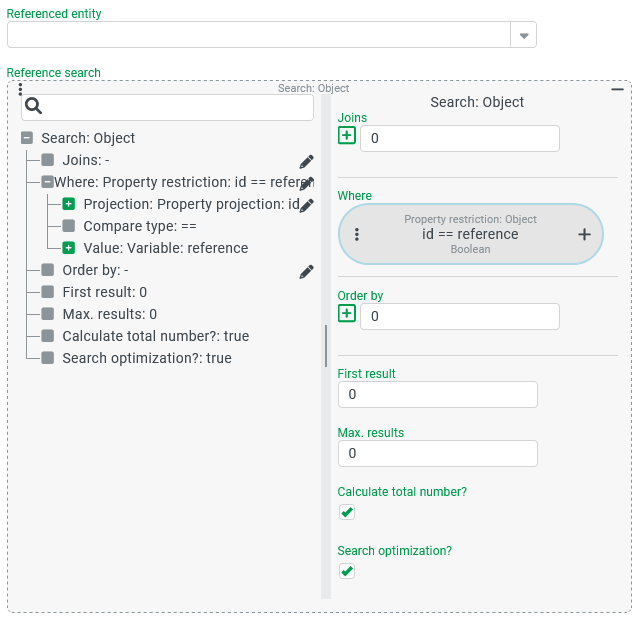Collapse the Search: Object tree node

click(x=27, y=138)
